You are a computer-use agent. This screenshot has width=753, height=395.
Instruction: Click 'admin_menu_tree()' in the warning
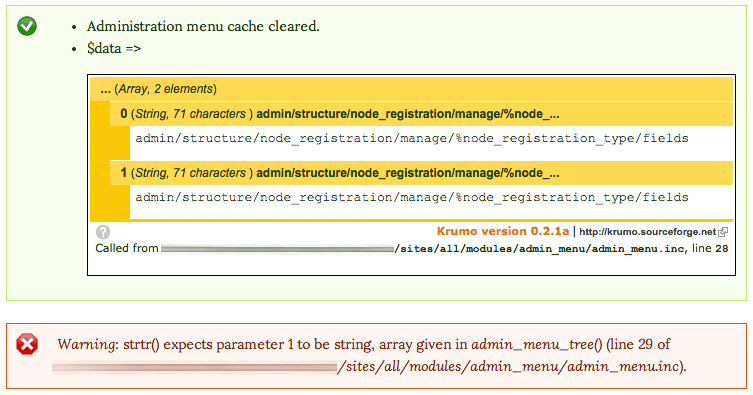(536, 345)
